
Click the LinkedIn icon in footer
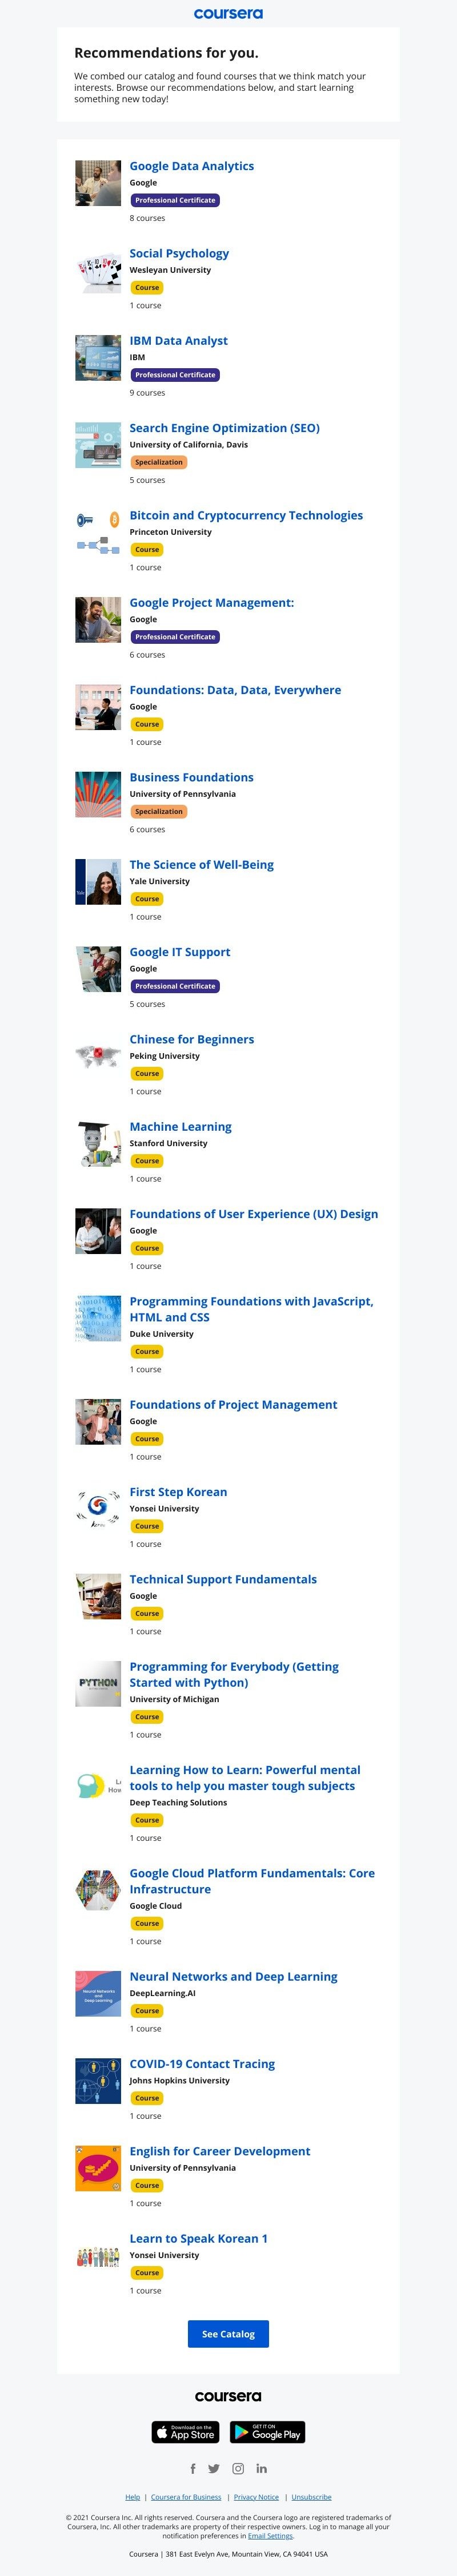[x=262, y=2468]
